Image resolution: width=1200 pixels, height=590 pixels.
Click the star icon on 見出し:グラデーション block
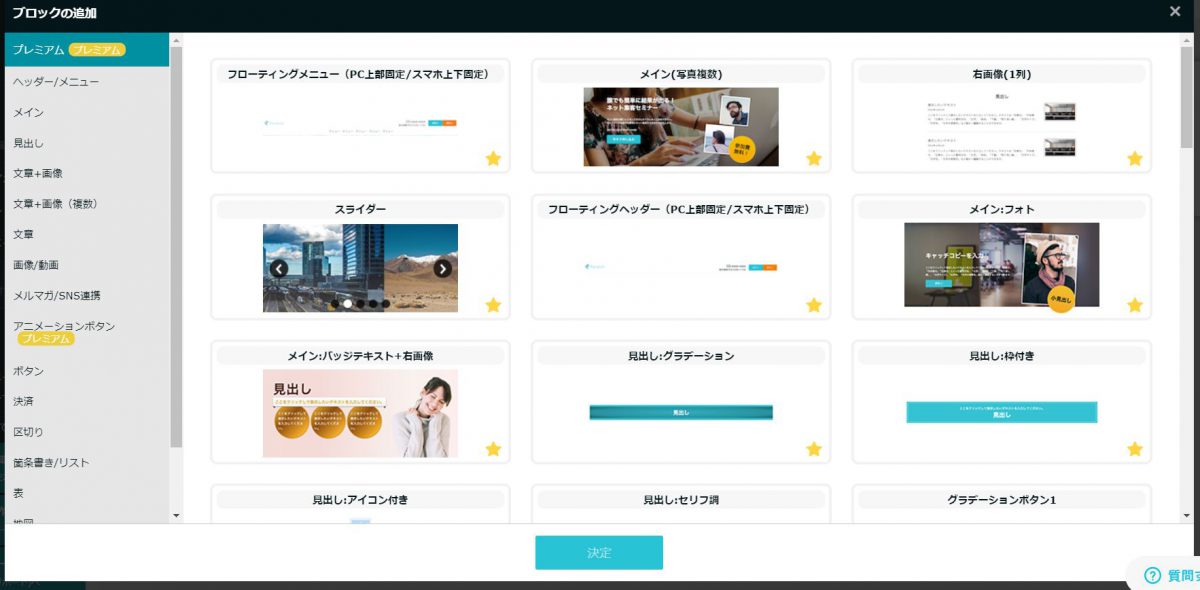(814, 449)
